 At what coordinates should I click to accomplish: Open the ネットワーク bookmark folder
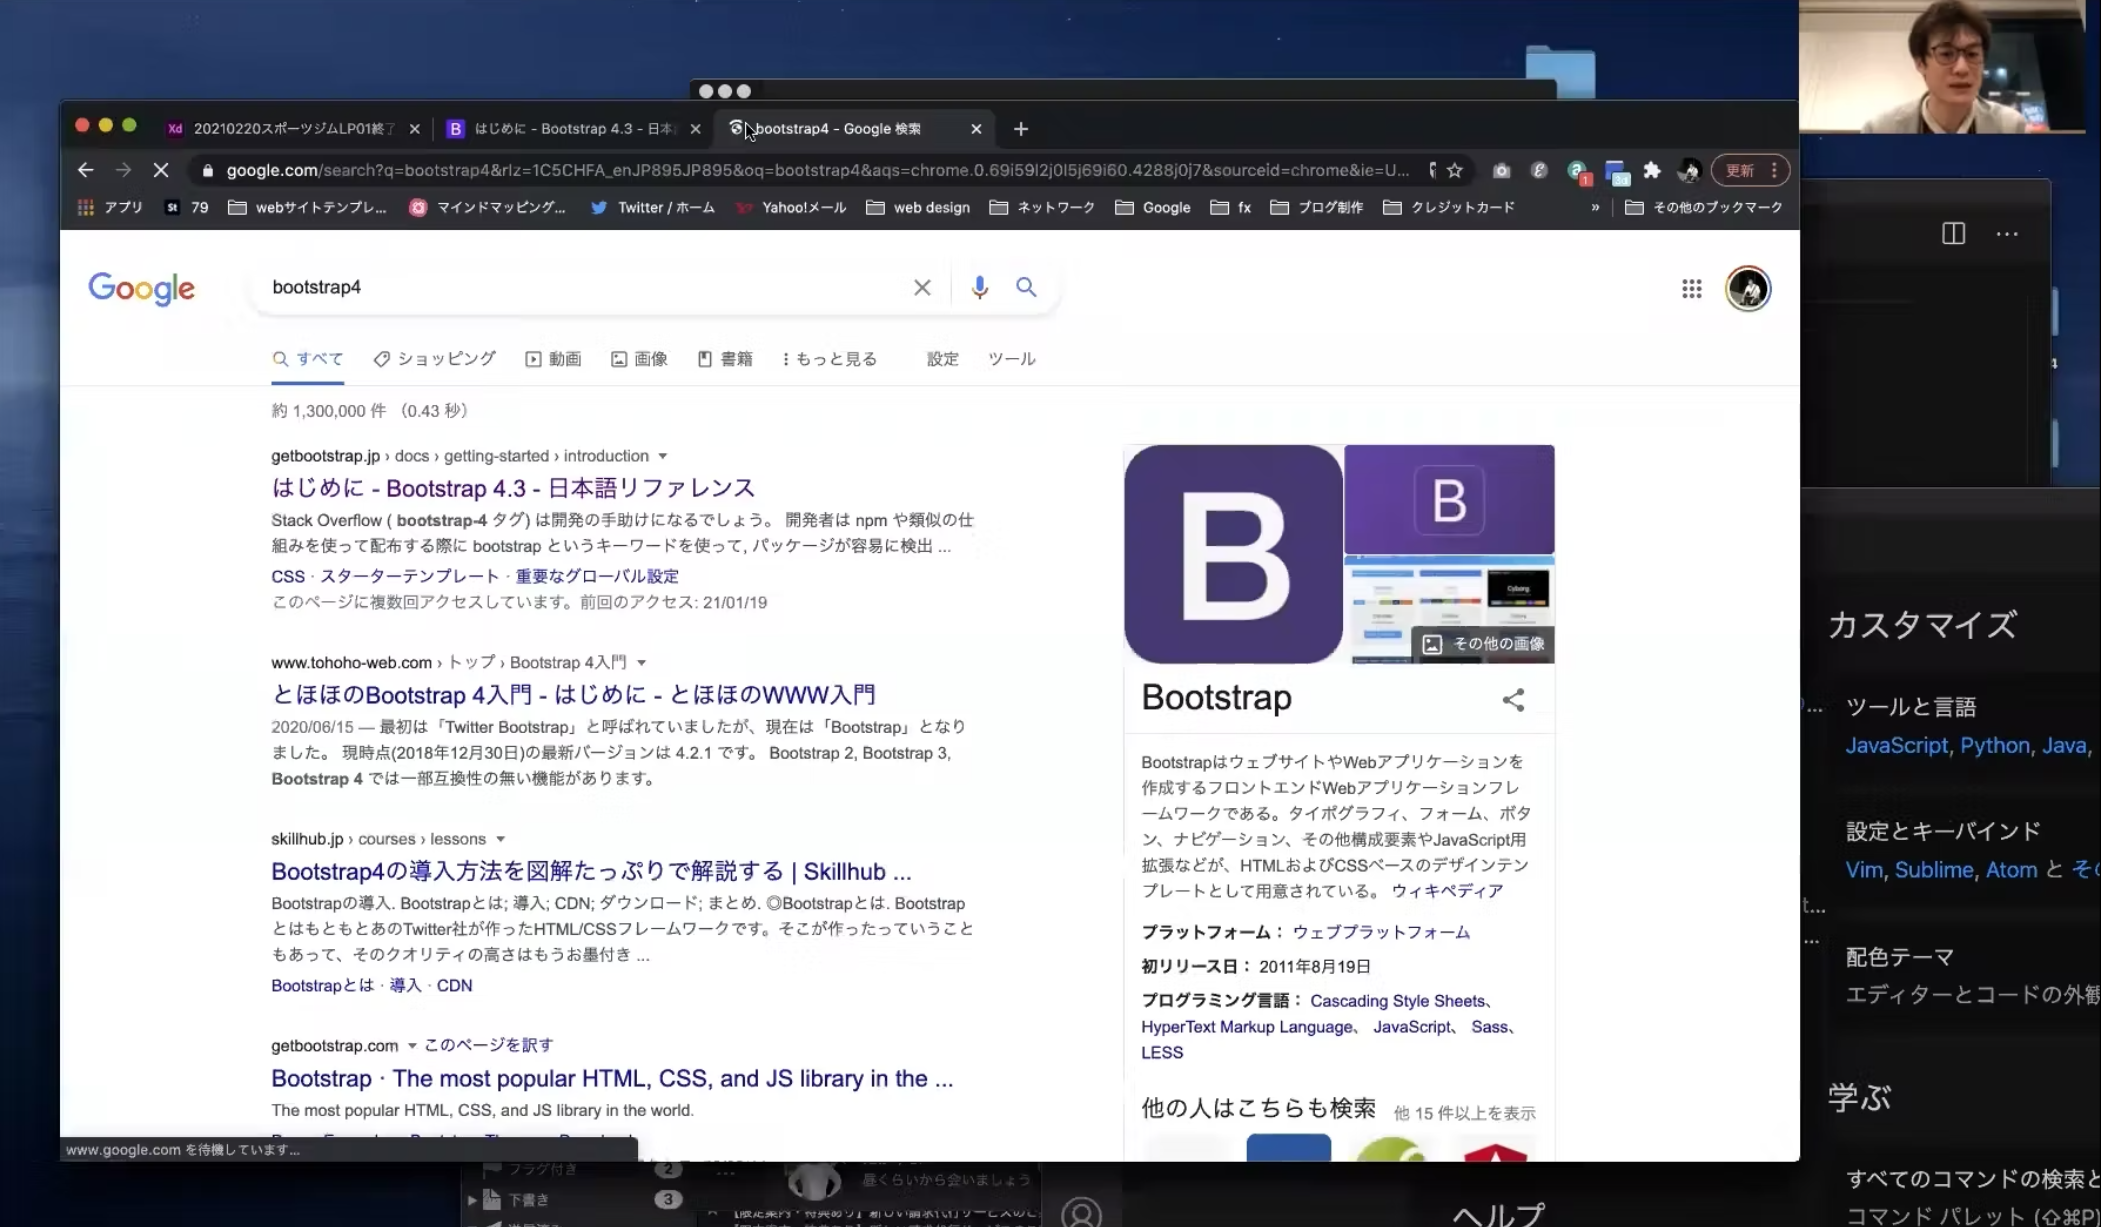pos(1042,207)
